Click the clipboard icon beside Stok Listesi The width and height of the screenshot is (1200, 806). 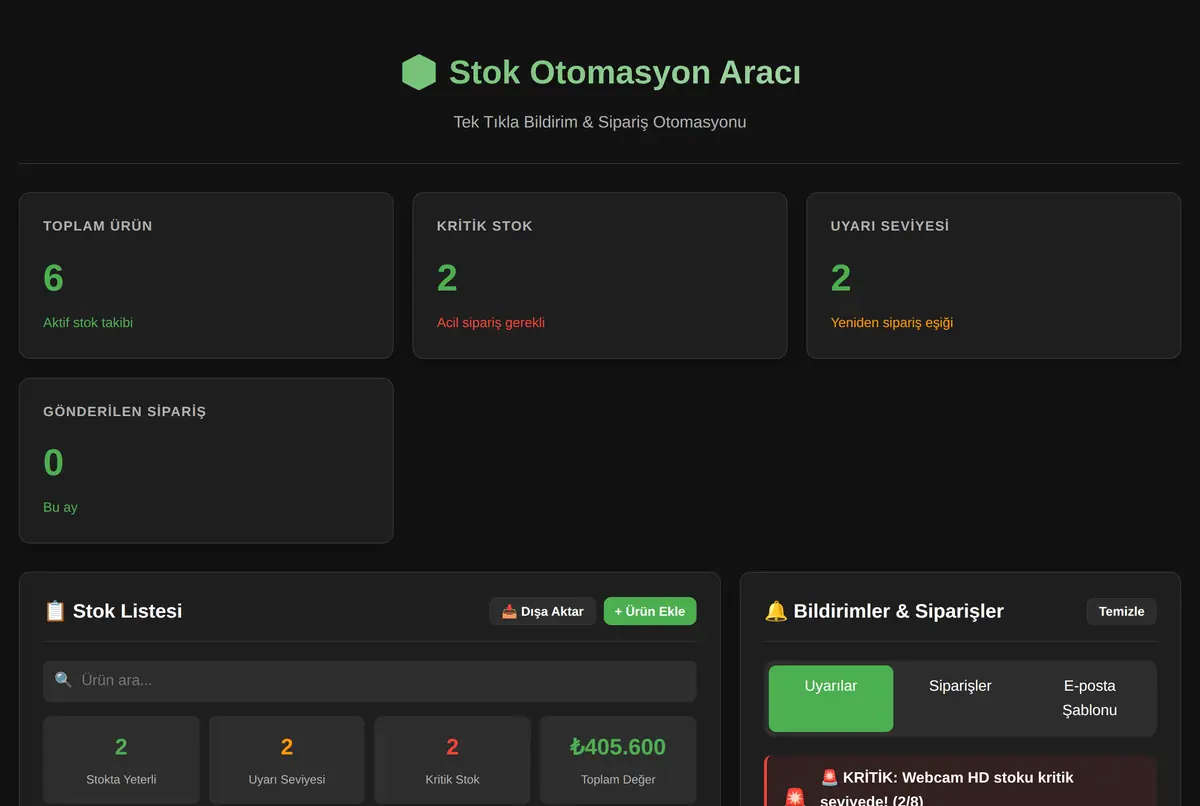pyautogui.click(x=55, y=611)
